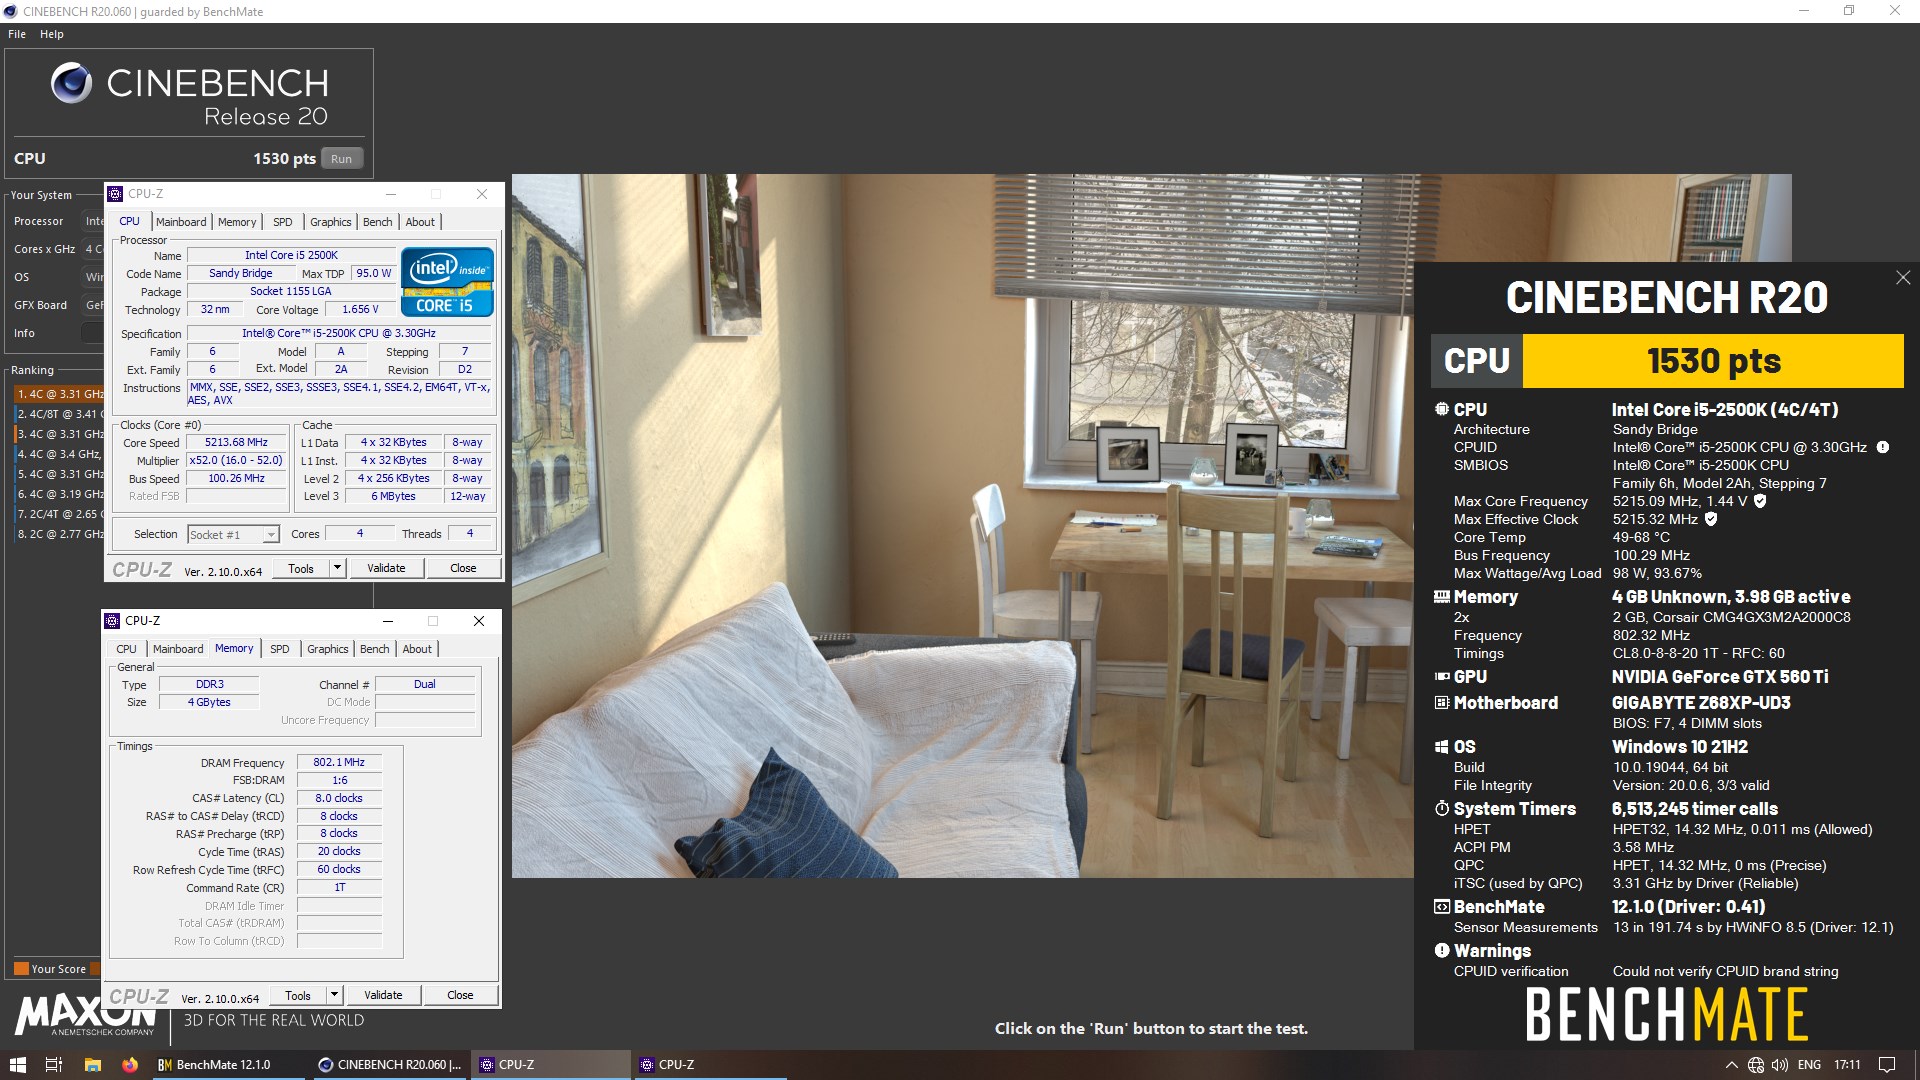Open Task View in taskbar

click(54, 1065)
